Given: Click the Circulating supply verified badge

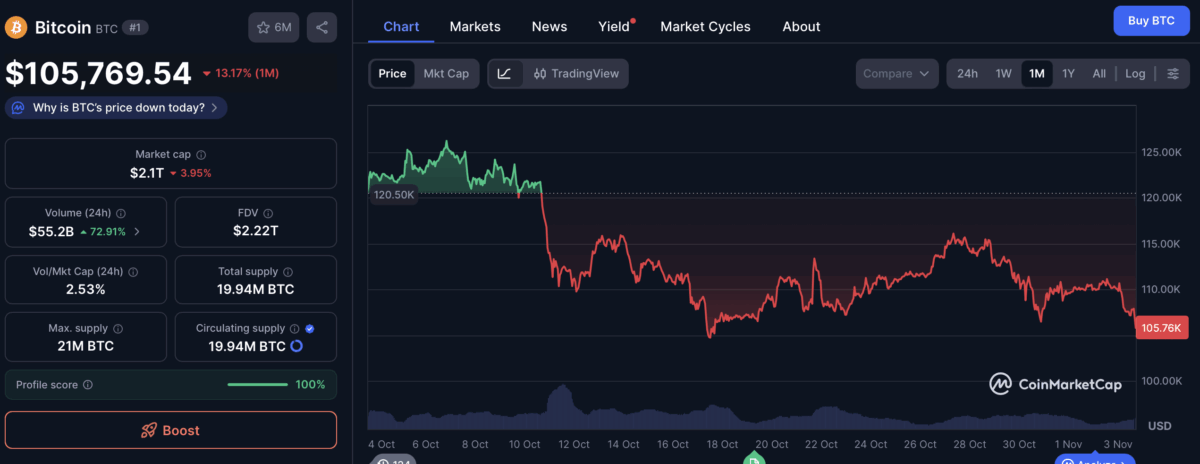Looking at the screenshot, I should pyautogui.click(x=309, y=328).
